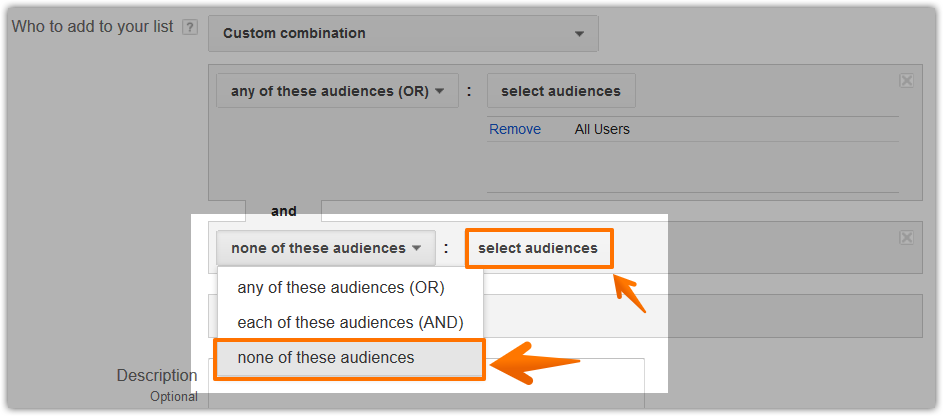Open the Custom combination dropdown
This screenshot has height=416, width=943.
(403, 34)
